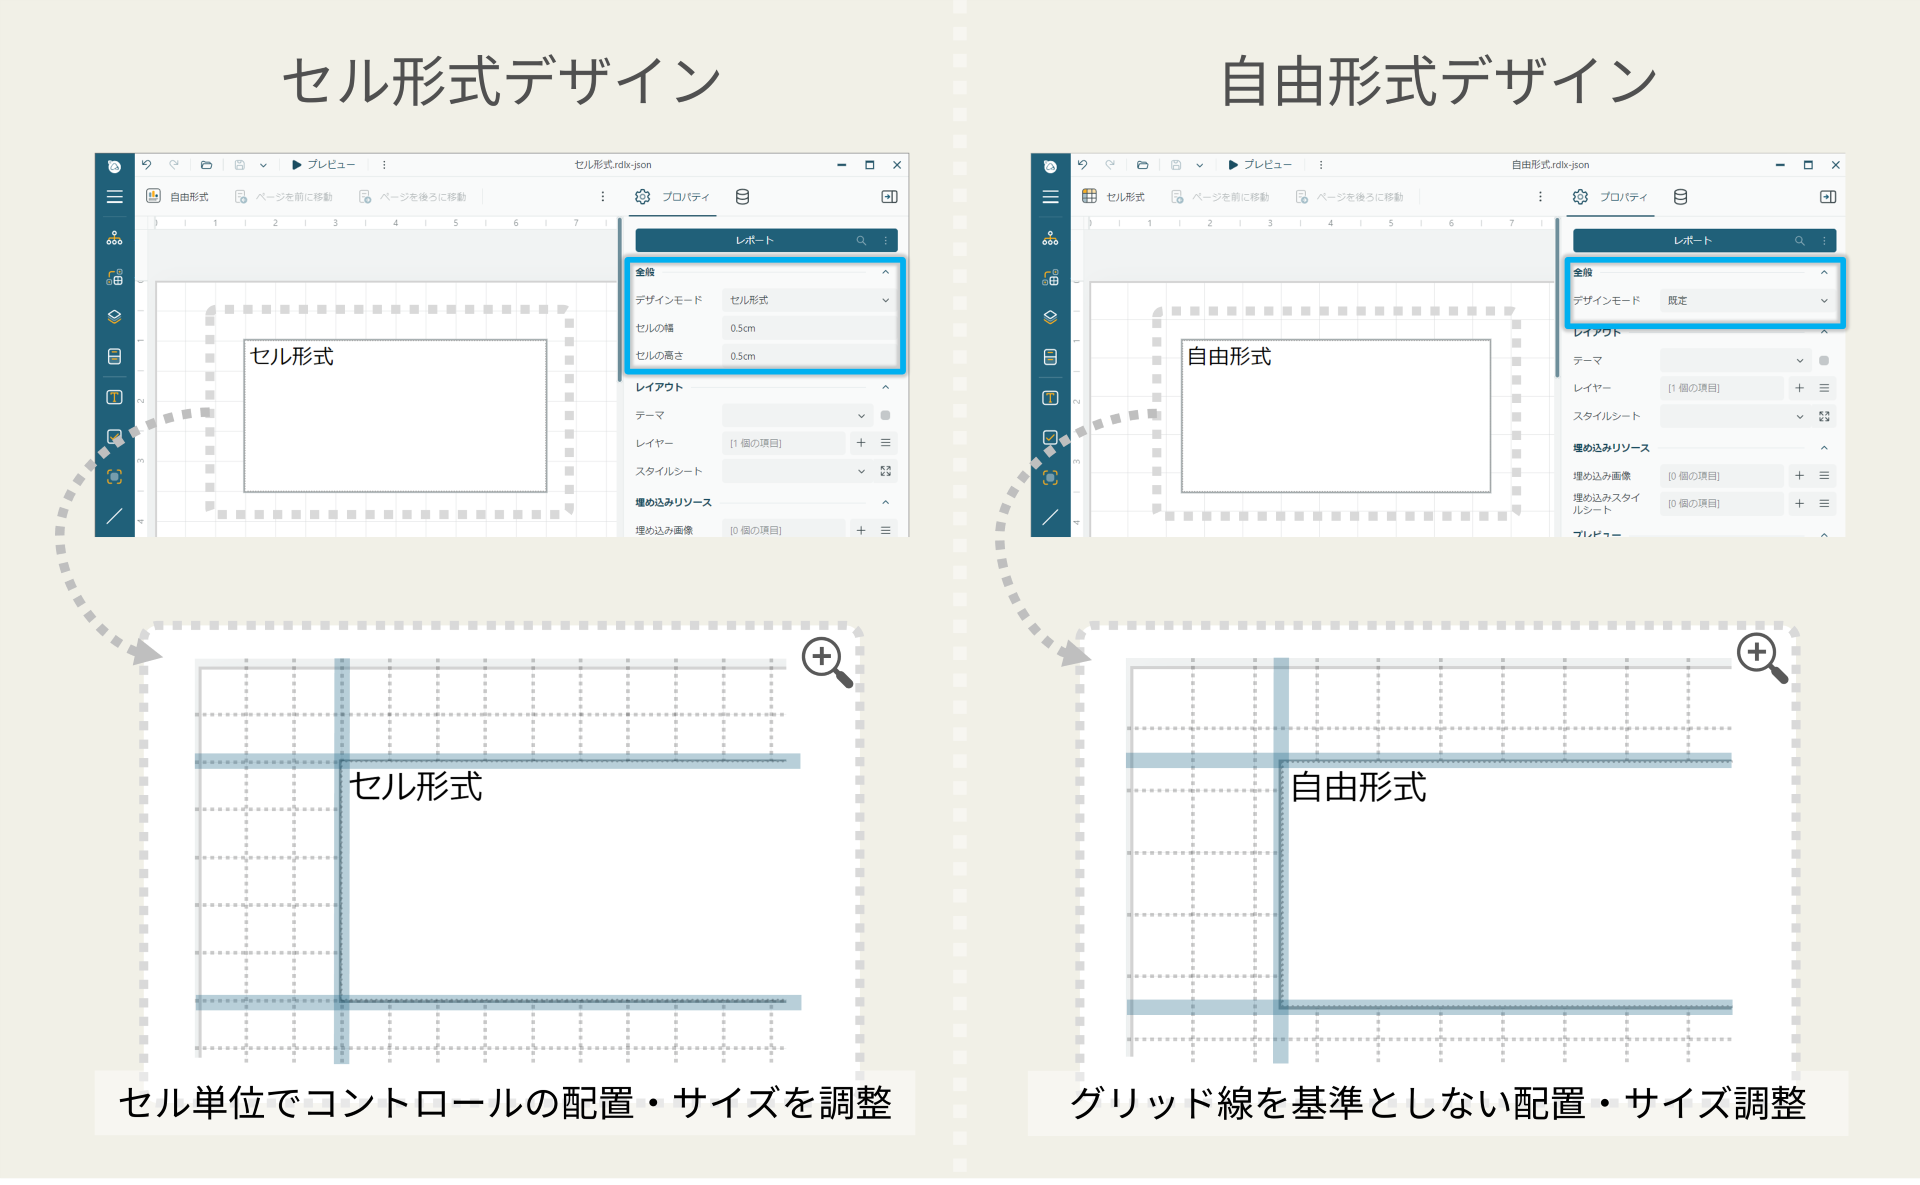Toggle the テーマ expression square in 自由形式.rdlx-json window
The image size is (1920, 1185).
(1823, 360)
